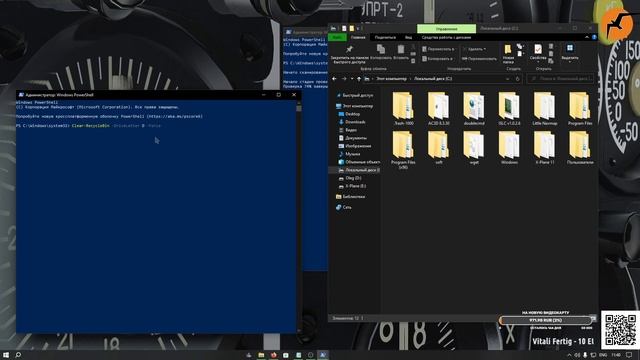Select the Windows folder
This screenshot has height=360, width=640.
509,147
